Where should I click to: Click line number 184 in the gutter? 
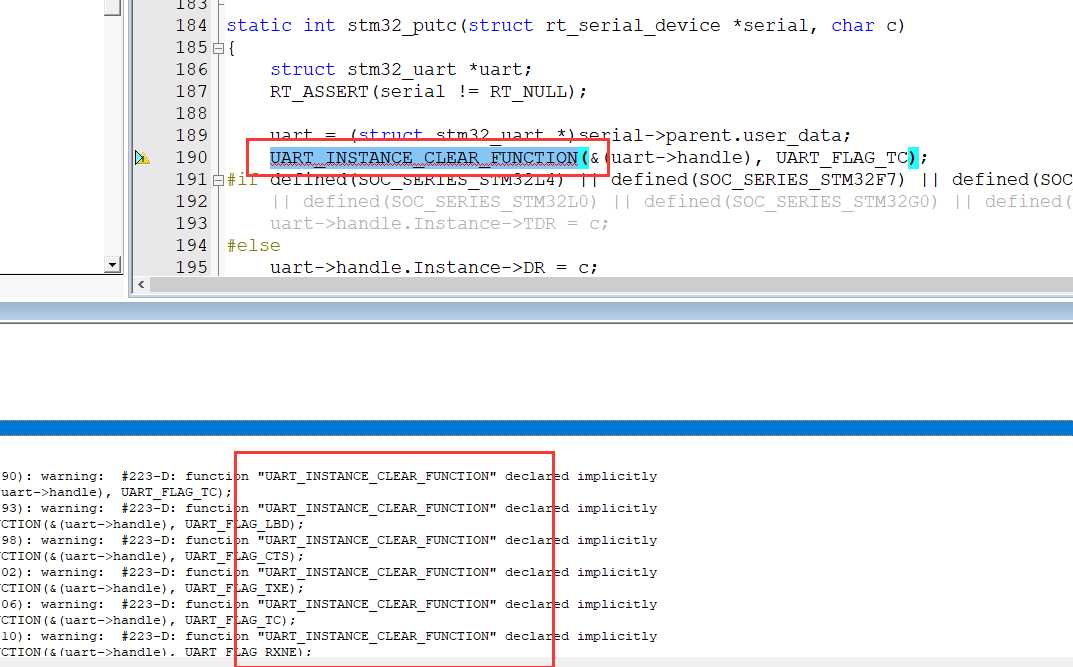pyautogui.click(x=191, y=26)
